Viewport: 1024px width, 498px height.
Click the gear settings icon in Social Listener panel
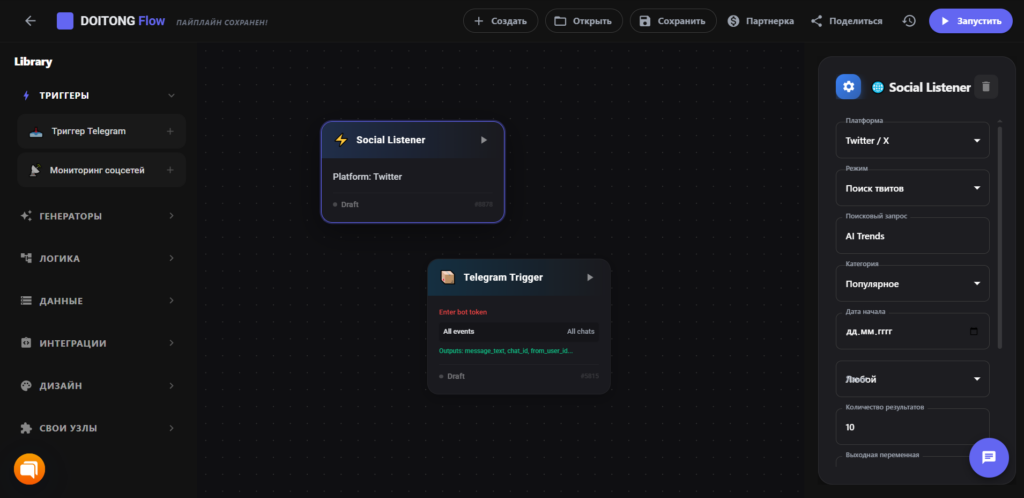(x=848, y=87)
